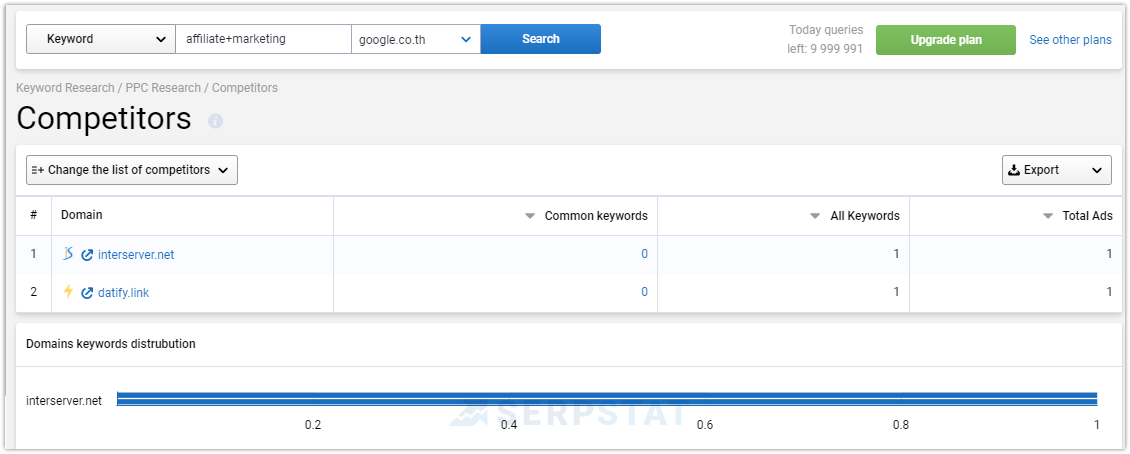The width and height of the screenshot is (1130, 454).
Task: Open the Export dropdown
Action: (1056, 170)
